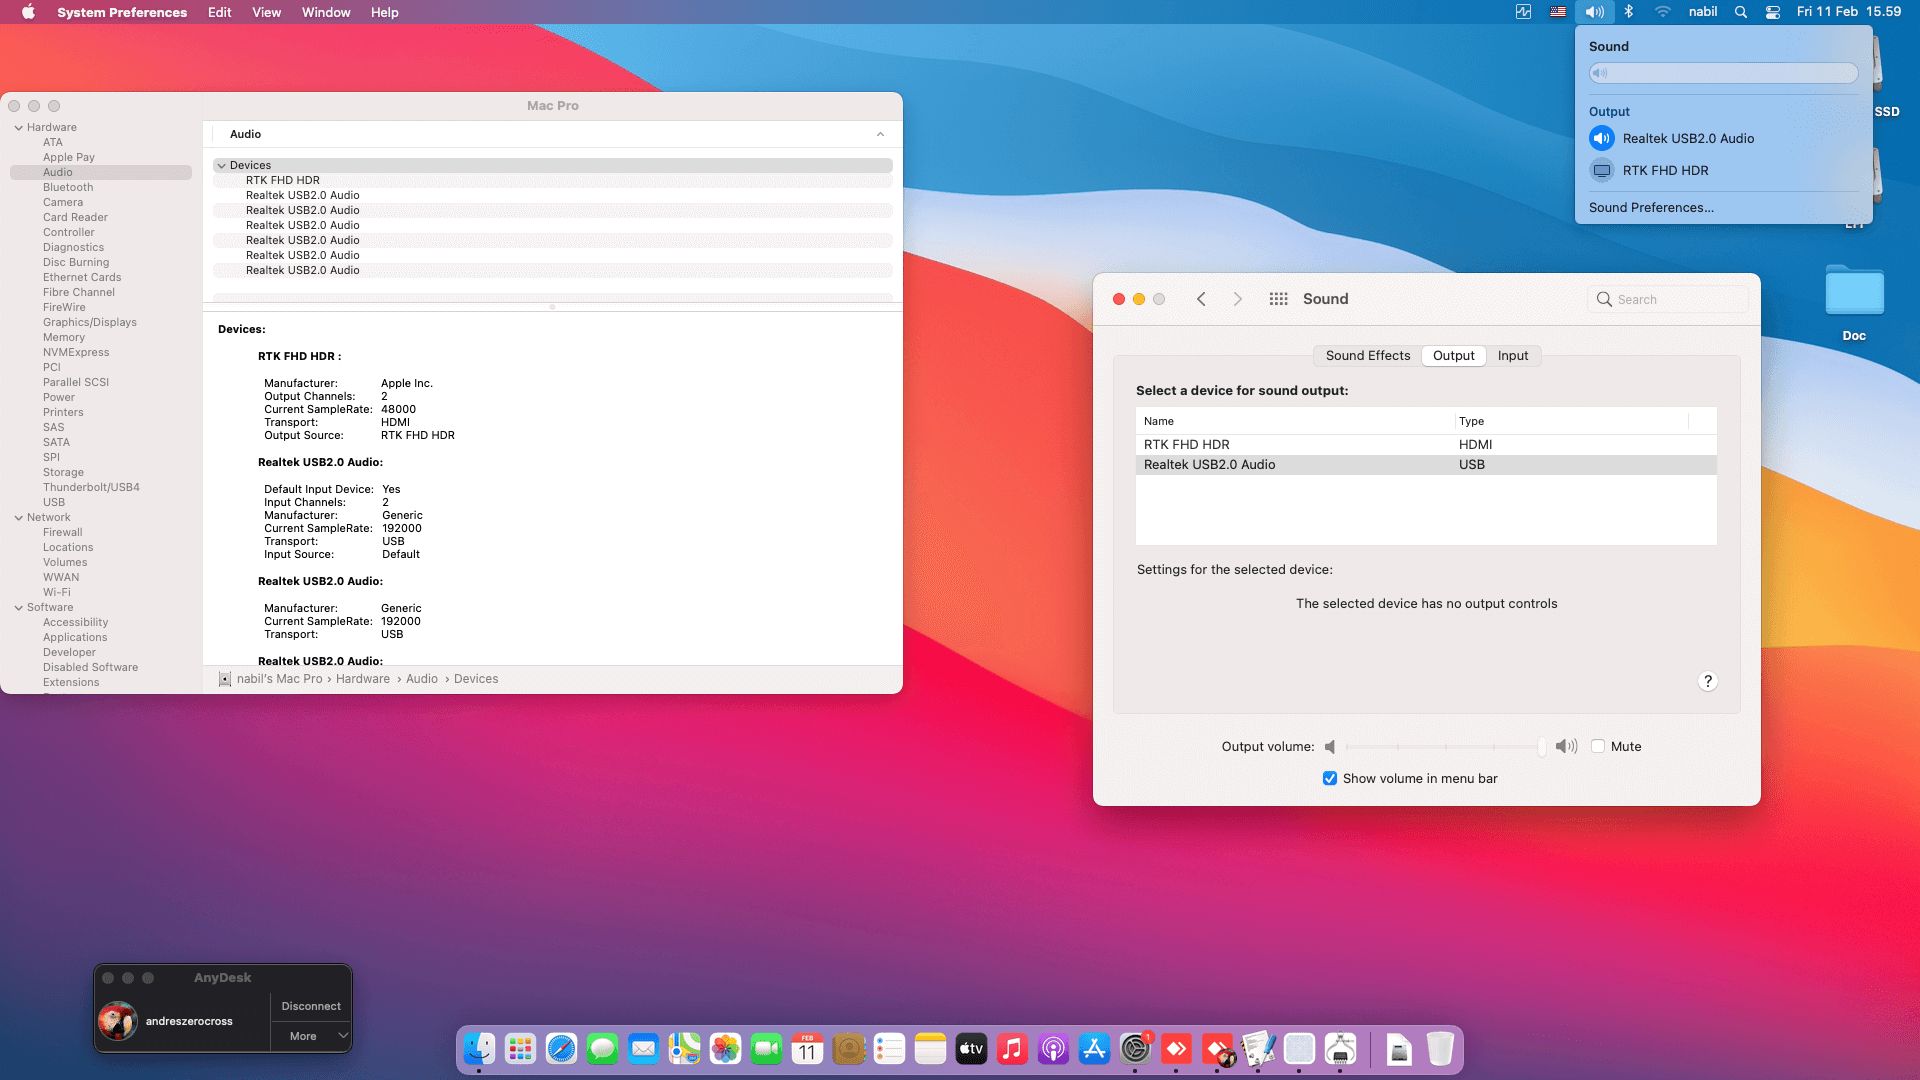This screenshot has height=1080, width=1920.
Task: Uncheck Show volume in menu bar
Action: [1330, 778]
